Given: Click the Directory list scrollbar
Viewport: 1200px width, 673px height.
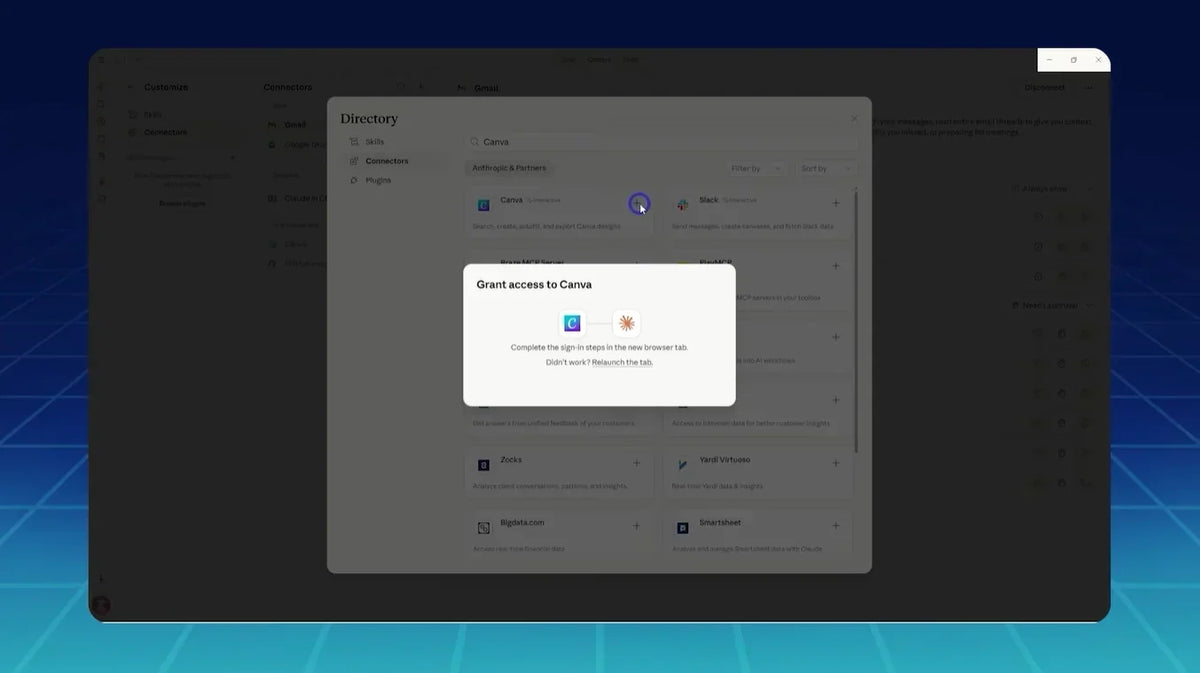Looking at the screenshot, I should click(856, 320).
